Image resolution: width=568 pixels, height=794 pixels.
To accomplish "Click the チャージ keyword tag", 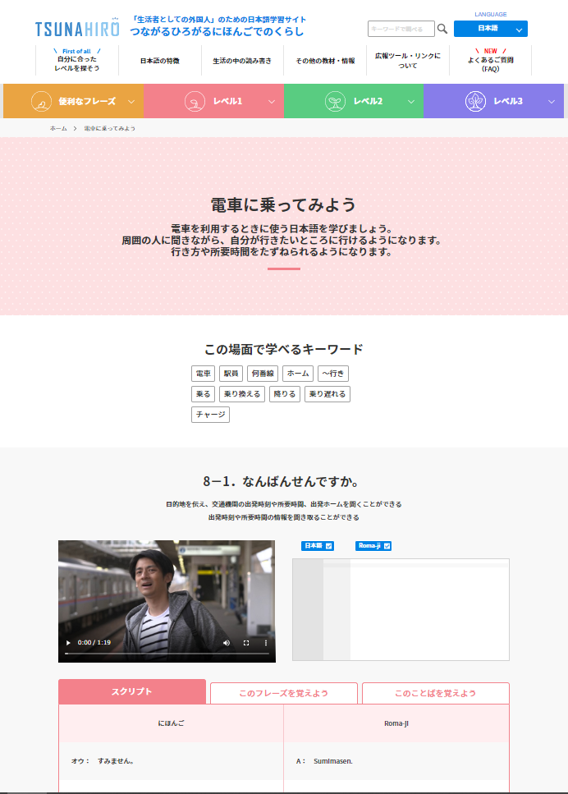I will coord(211,415).
